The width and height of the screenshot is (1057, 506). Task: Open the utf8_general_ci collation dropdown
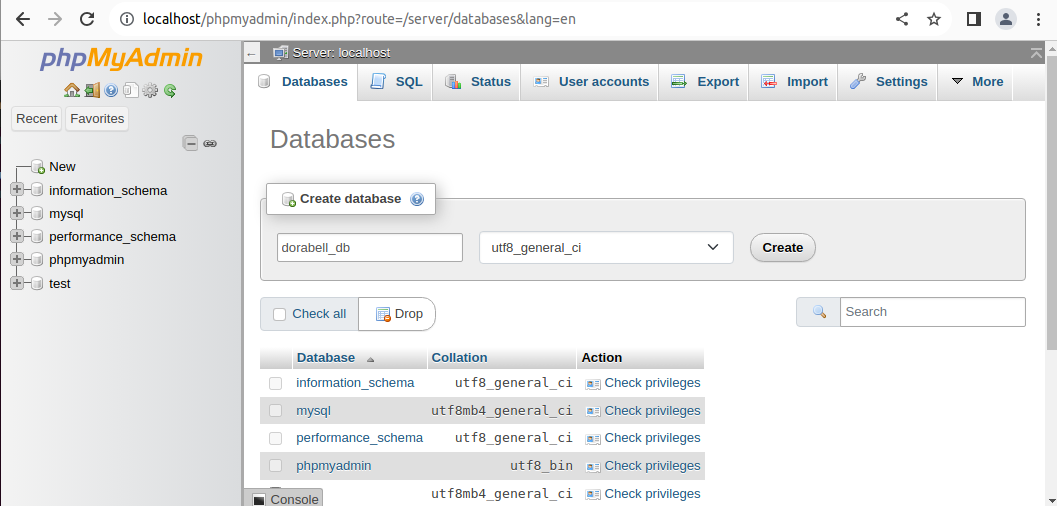click(x=606, y=247)
